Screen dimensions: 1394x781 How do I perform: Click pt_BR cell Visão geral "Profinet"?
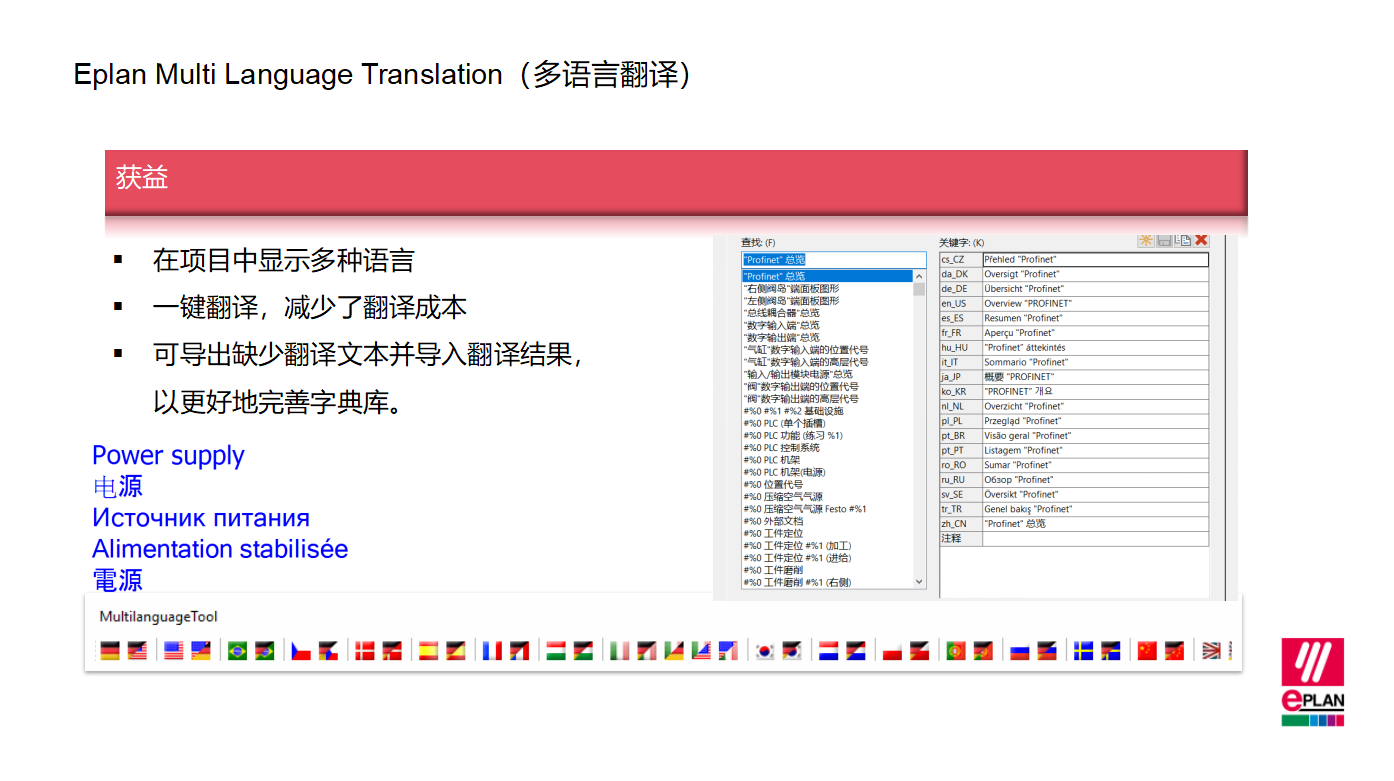point(1095,436)
